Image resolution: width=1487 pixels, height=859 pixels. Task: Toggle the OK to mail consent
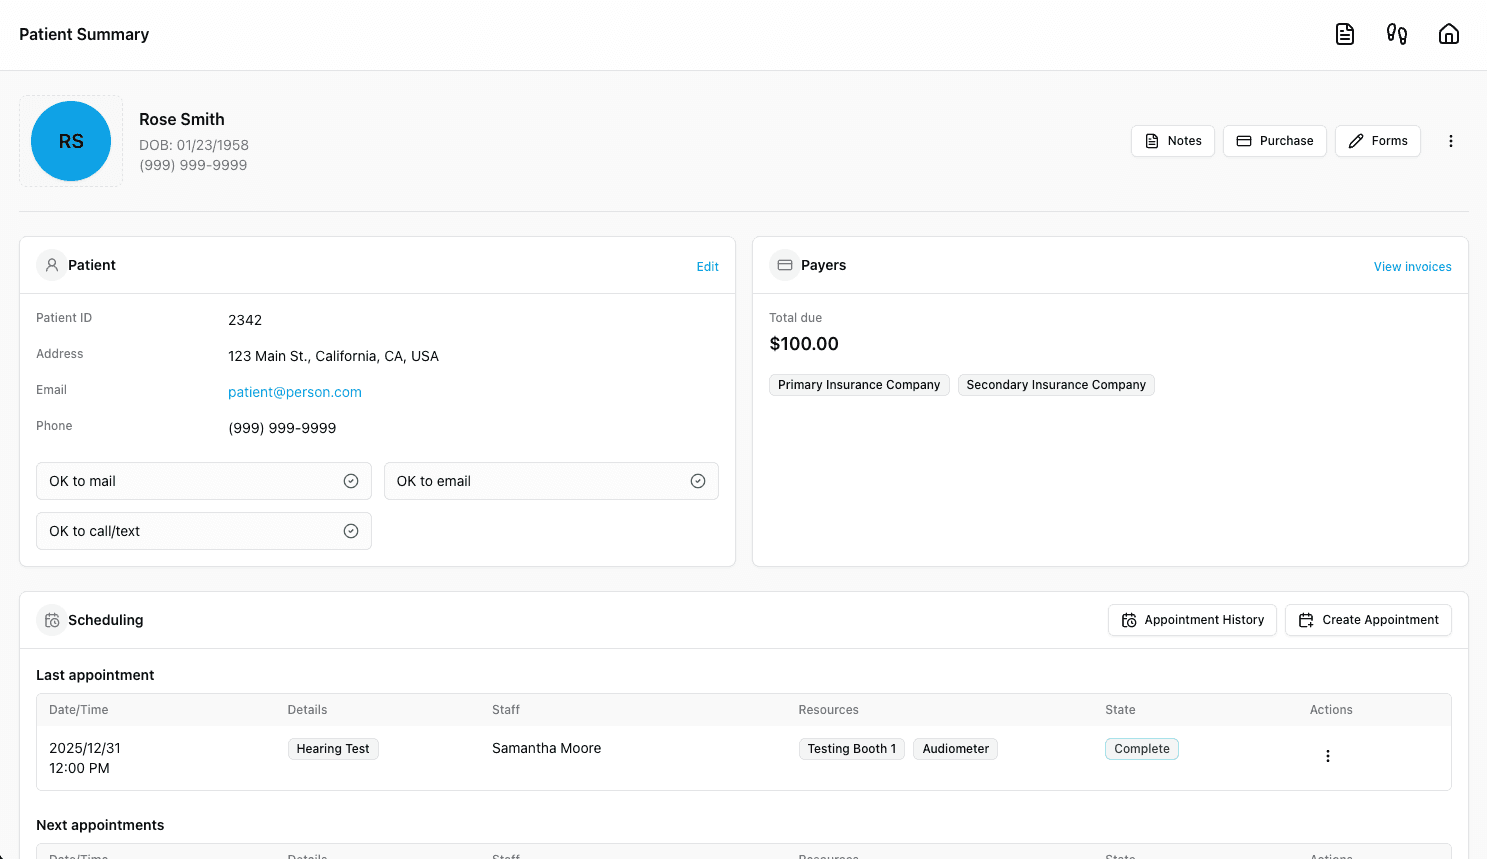[351, 481]
